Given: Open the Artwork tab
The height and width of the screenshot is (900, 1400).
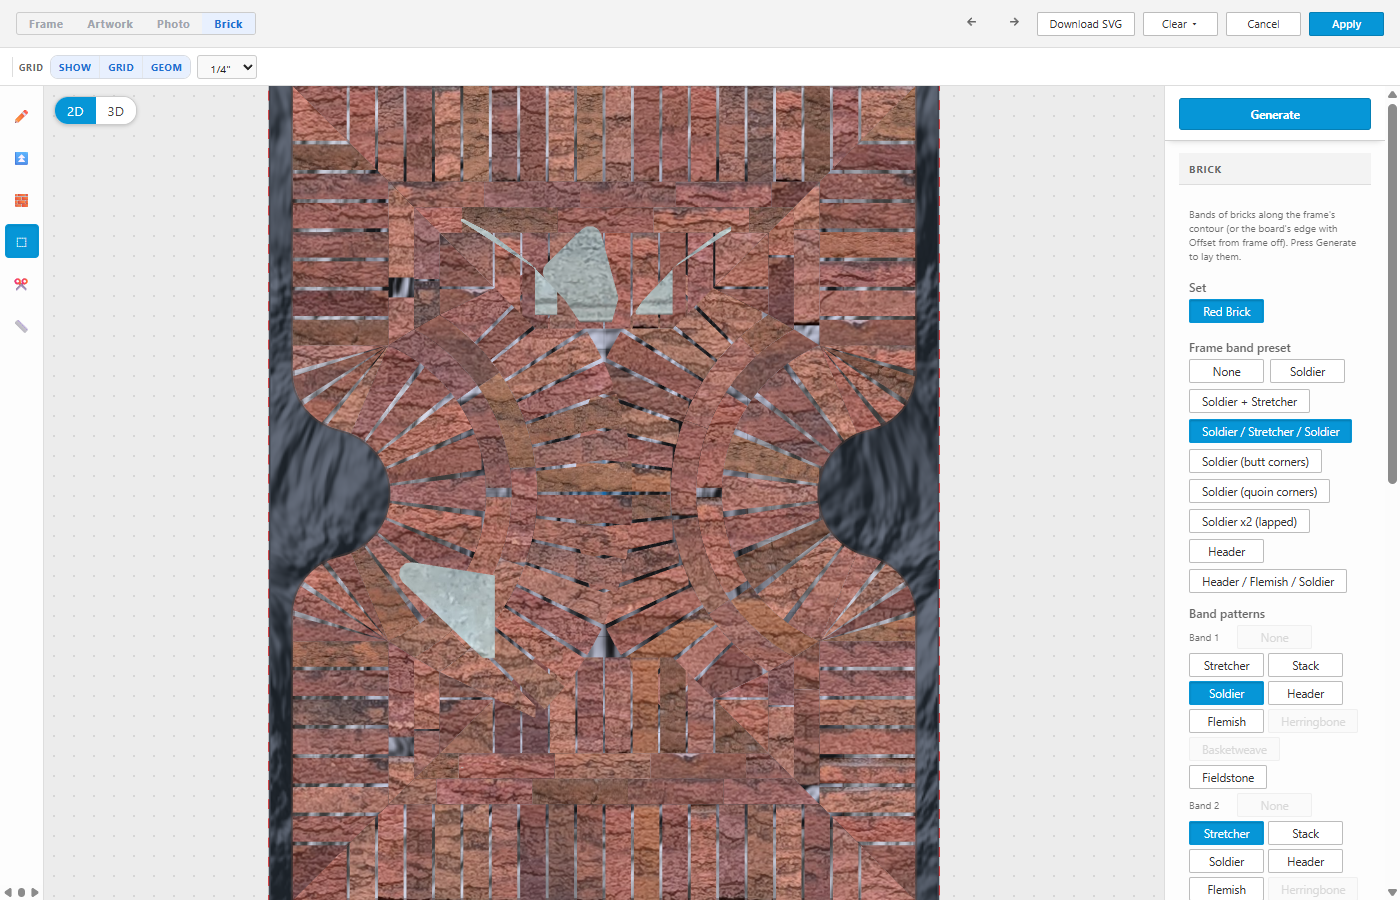Looking at the screenshot, I should [x=110, y=24].
